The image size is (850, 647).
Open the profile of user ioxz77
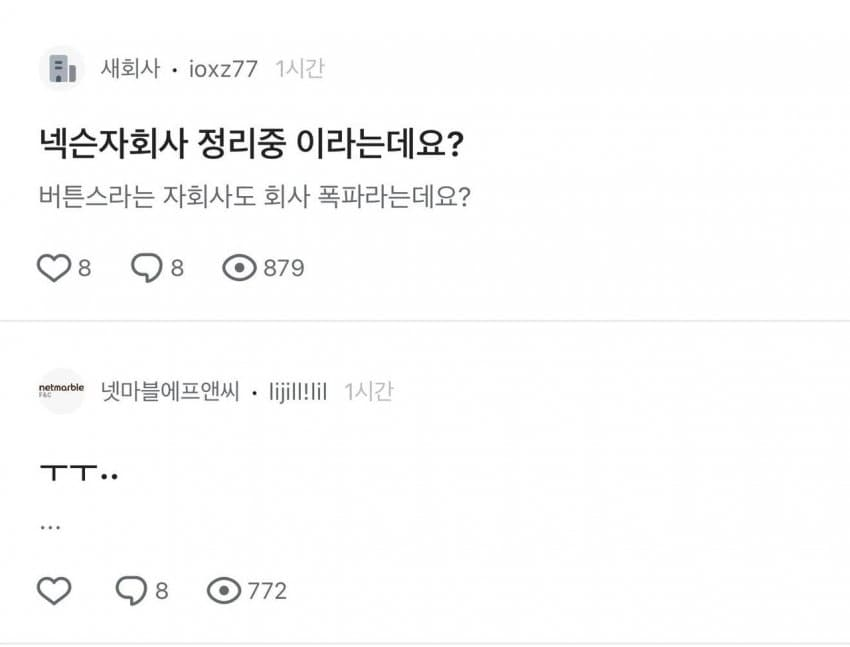click(223, 69)
